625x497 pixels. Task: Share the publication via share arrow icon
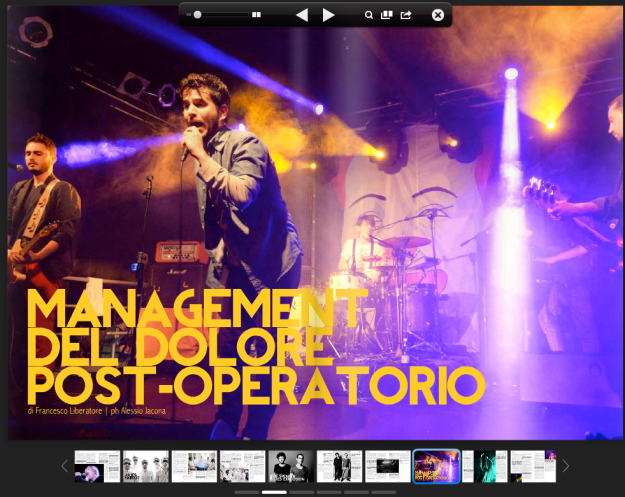coord(406,15)
